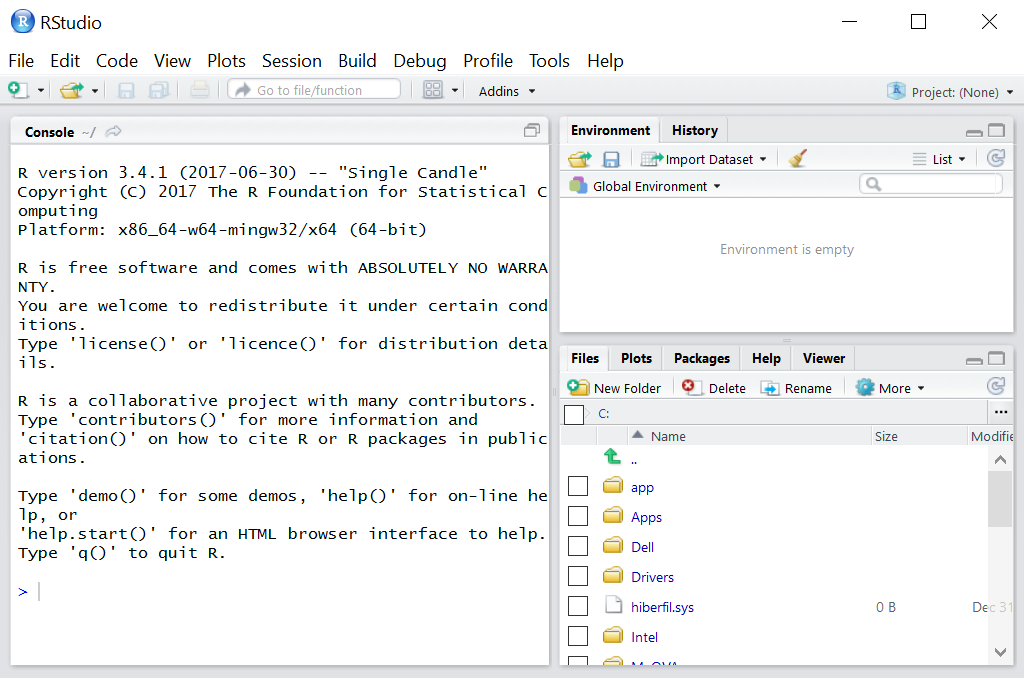Open the Global Environment dropdown
Image resolution: width=1024 pixels, height=678 pixels.
point(643,185)
